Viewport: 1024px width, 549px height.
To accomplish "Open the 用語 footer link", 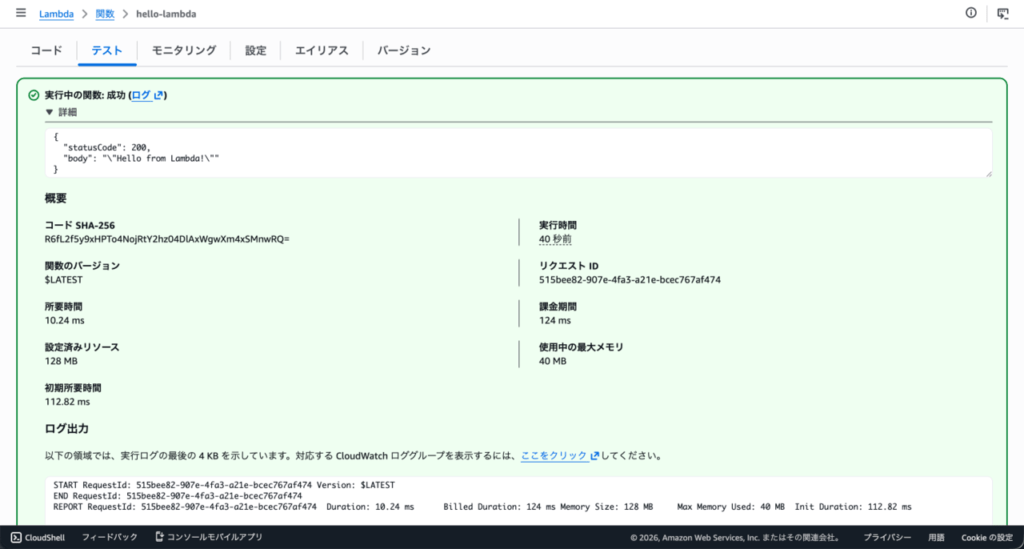I will [936, 537].
